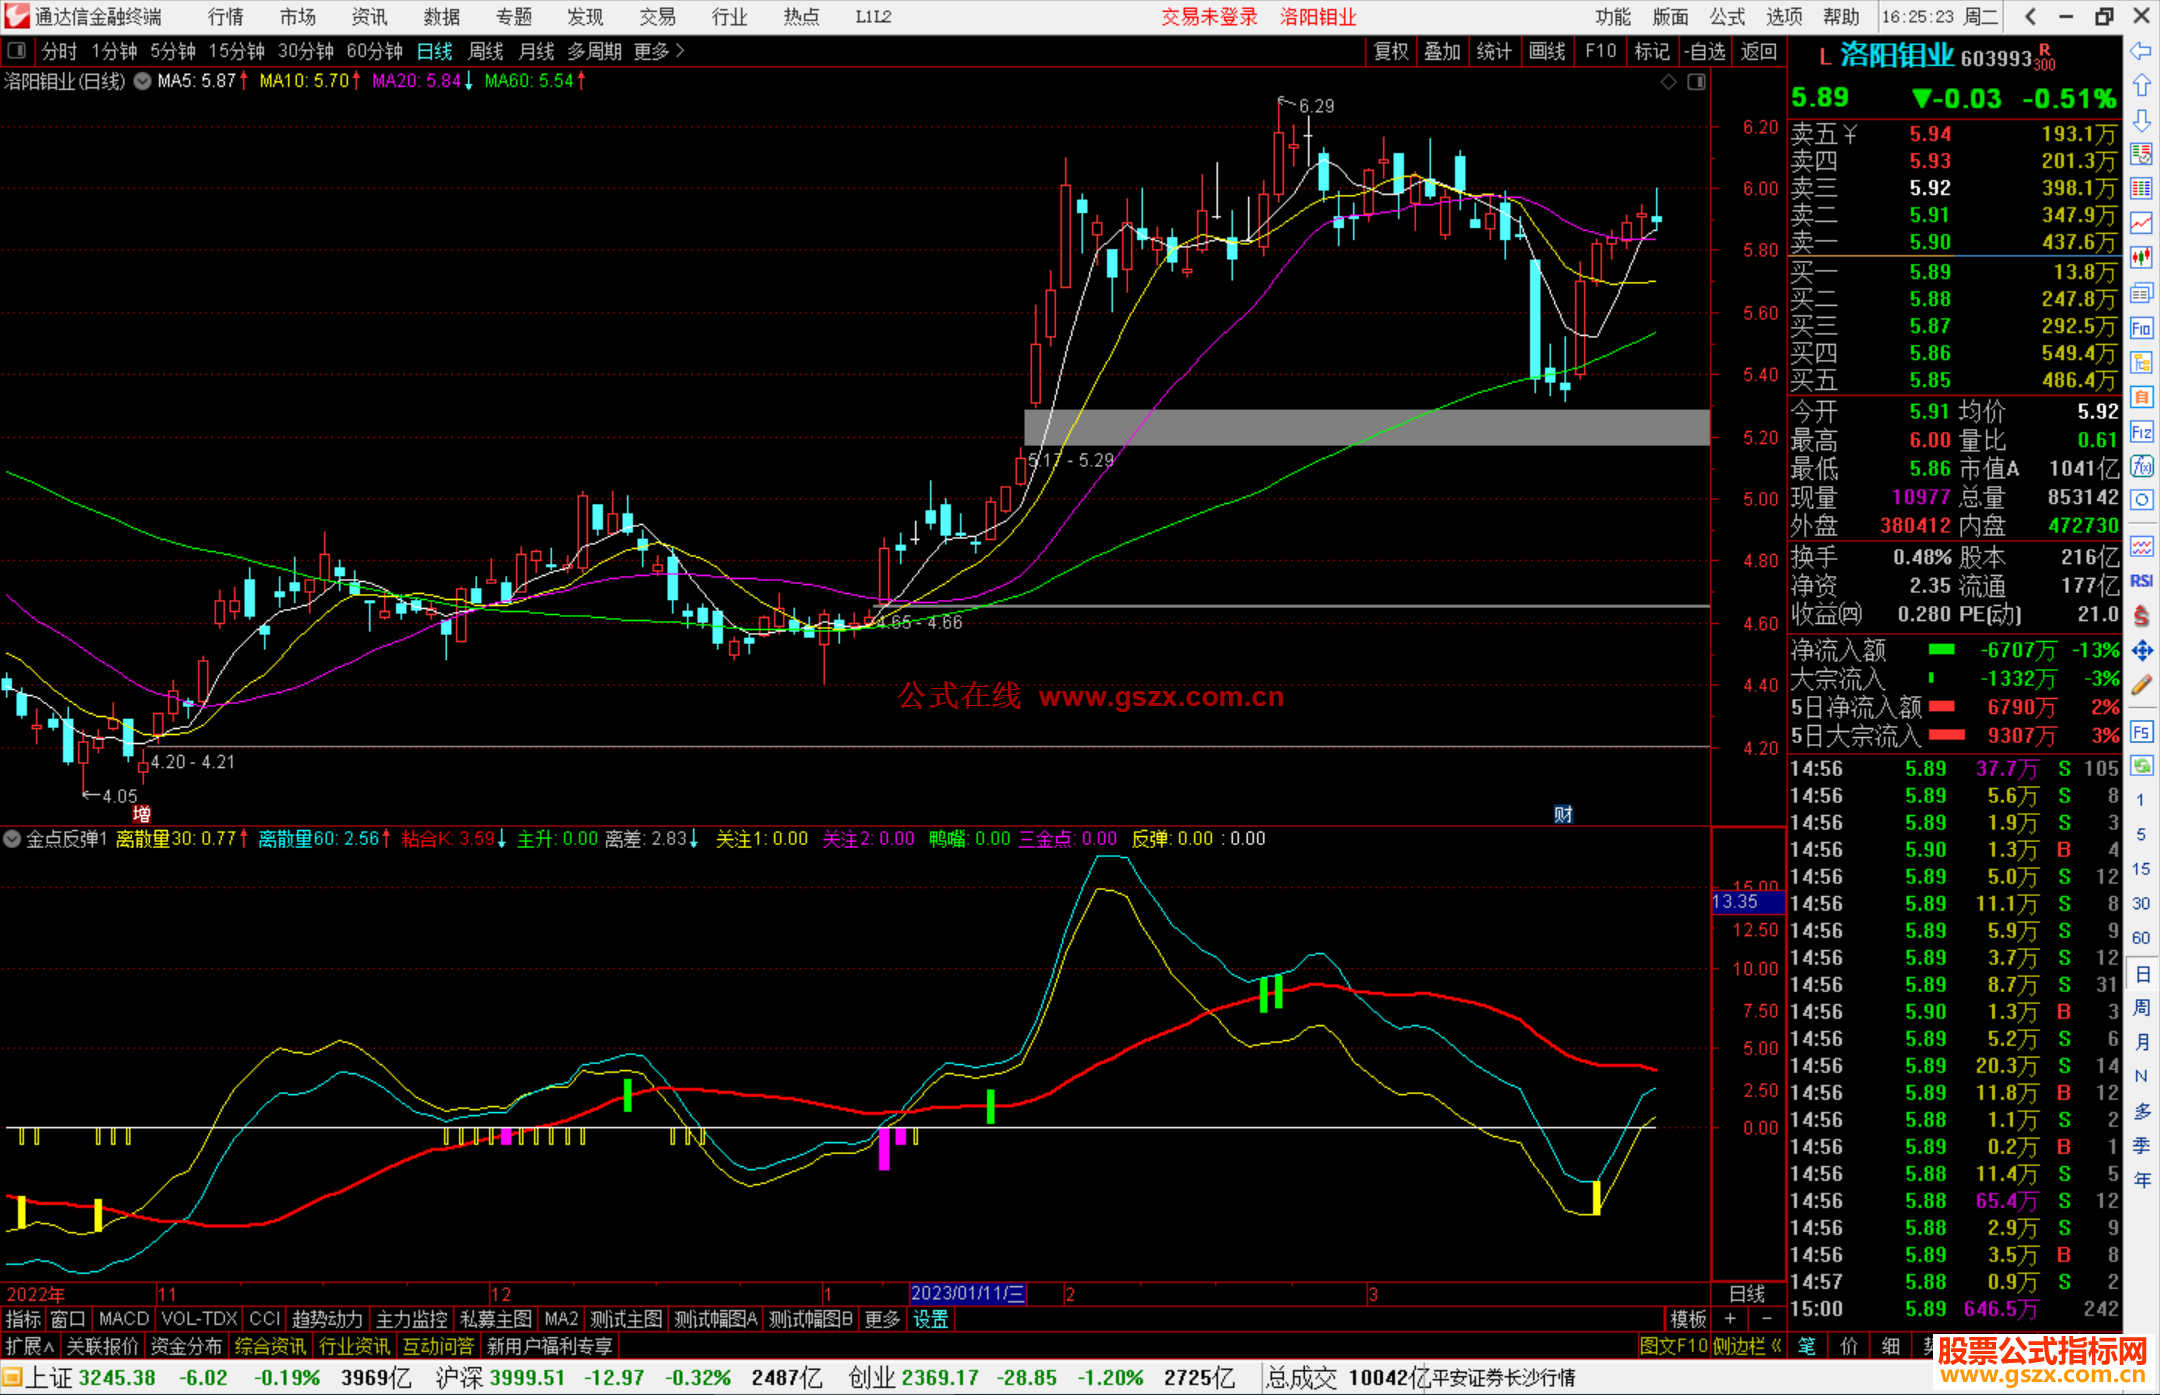This screenshot has height=1395, width=2160.
Task: Click the 笔 tab under the tick list
Action: click(x=1806, y=1346)
